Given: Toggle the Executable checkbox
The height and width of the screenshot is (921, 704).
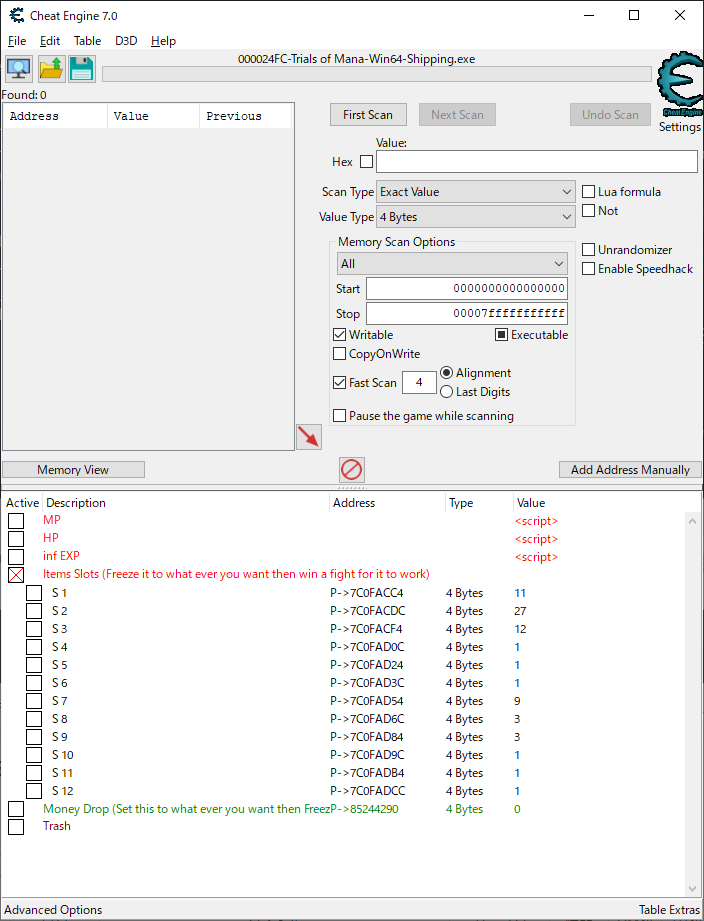Looking at the screenshot, I should click(501, 335).
